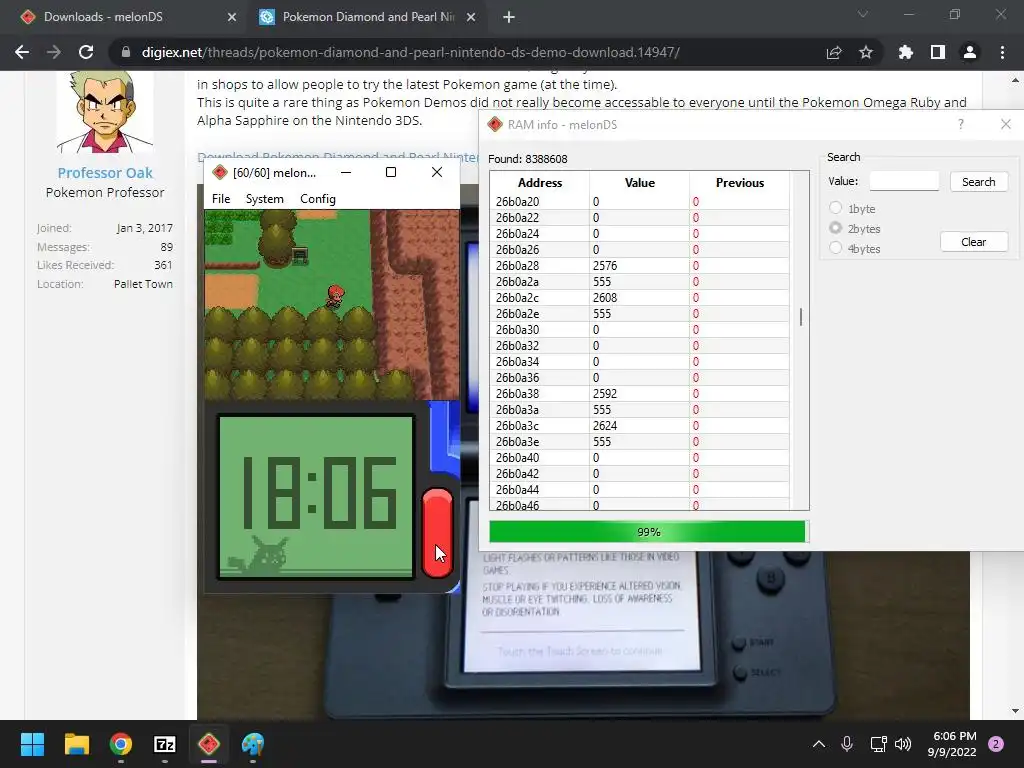Click the RAM table vertical scrollbar handle

pyautogui.click(x=801, y=317)
